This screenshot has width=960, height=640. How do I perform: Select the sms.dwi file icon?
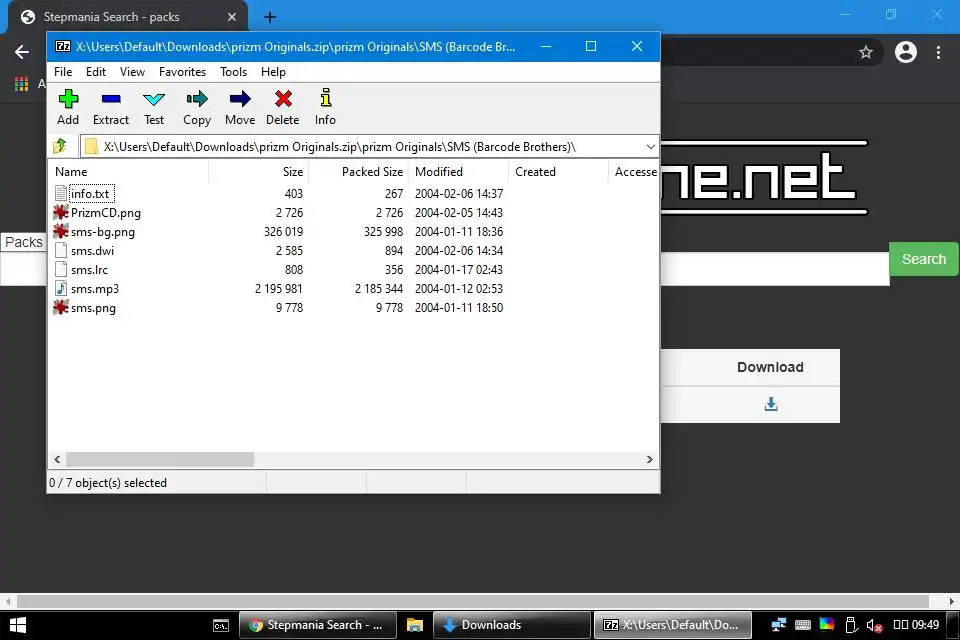pos(61,250)
